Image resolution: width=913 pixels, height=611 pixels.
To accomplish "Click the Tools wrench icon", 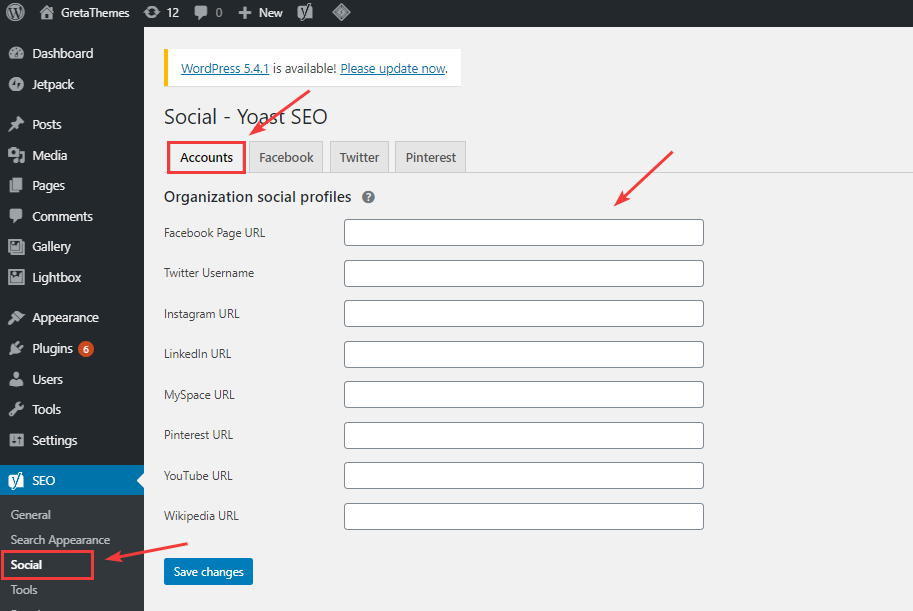I will click(x=16, y=409).
